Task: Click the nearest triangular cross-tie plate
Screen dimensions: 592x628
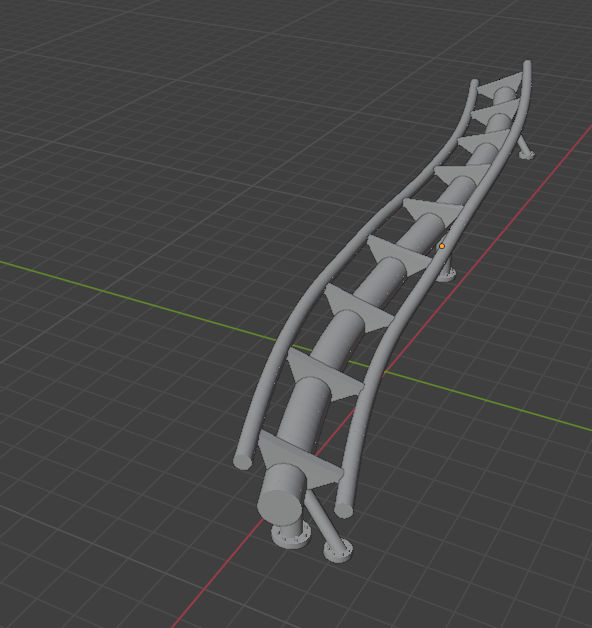Action: [300, 459]
